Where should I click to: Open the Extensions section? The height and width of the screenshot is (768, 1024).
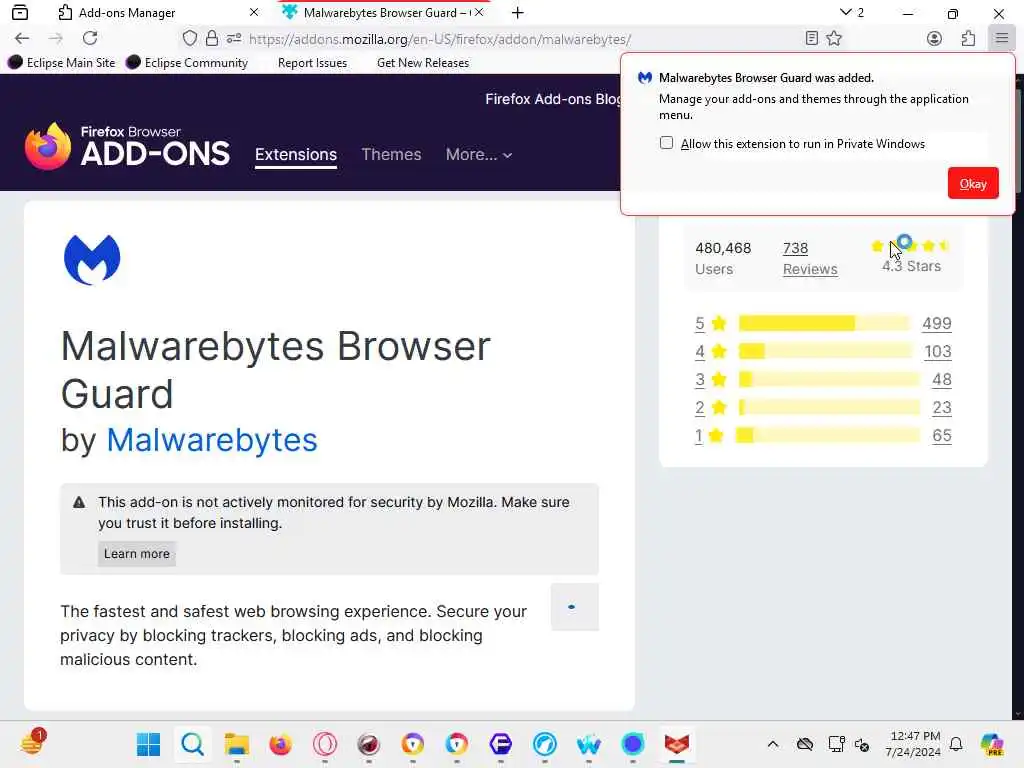click(x=296, y=155)
